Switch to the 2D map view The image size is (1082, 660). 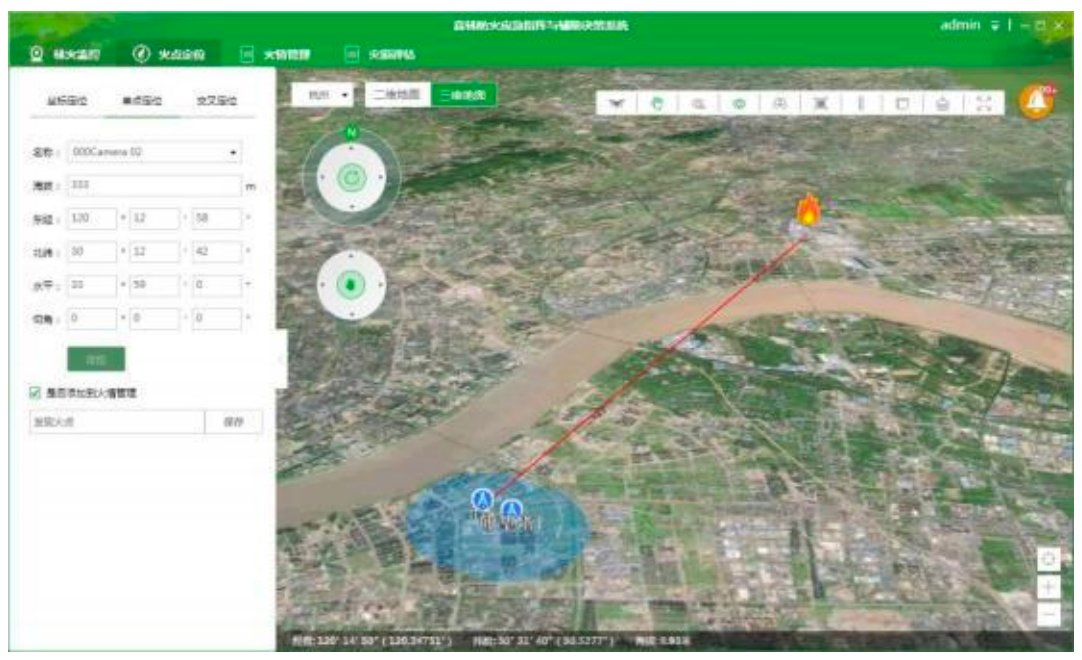(396, 94)
